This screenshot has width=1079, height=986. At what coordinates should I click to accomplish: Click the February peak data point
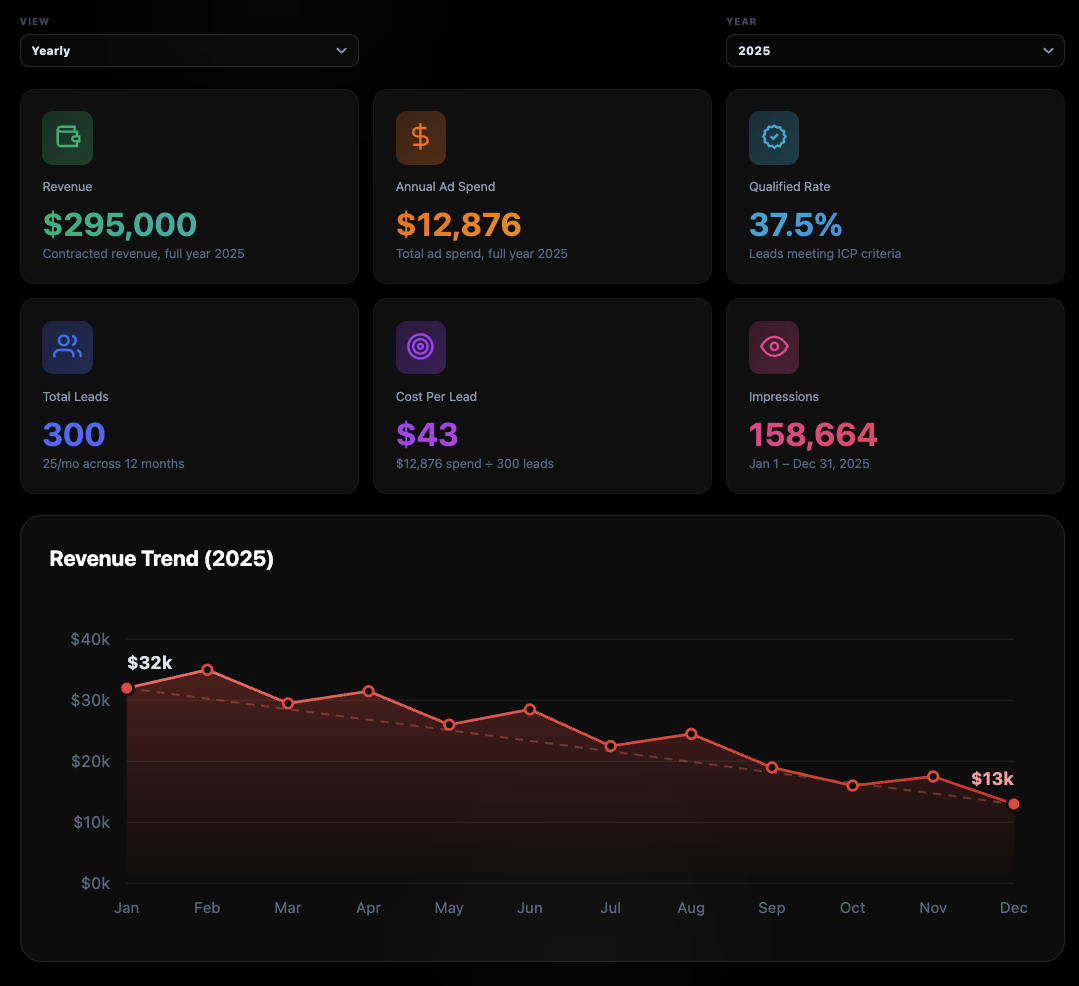click(x=207, y=669)
